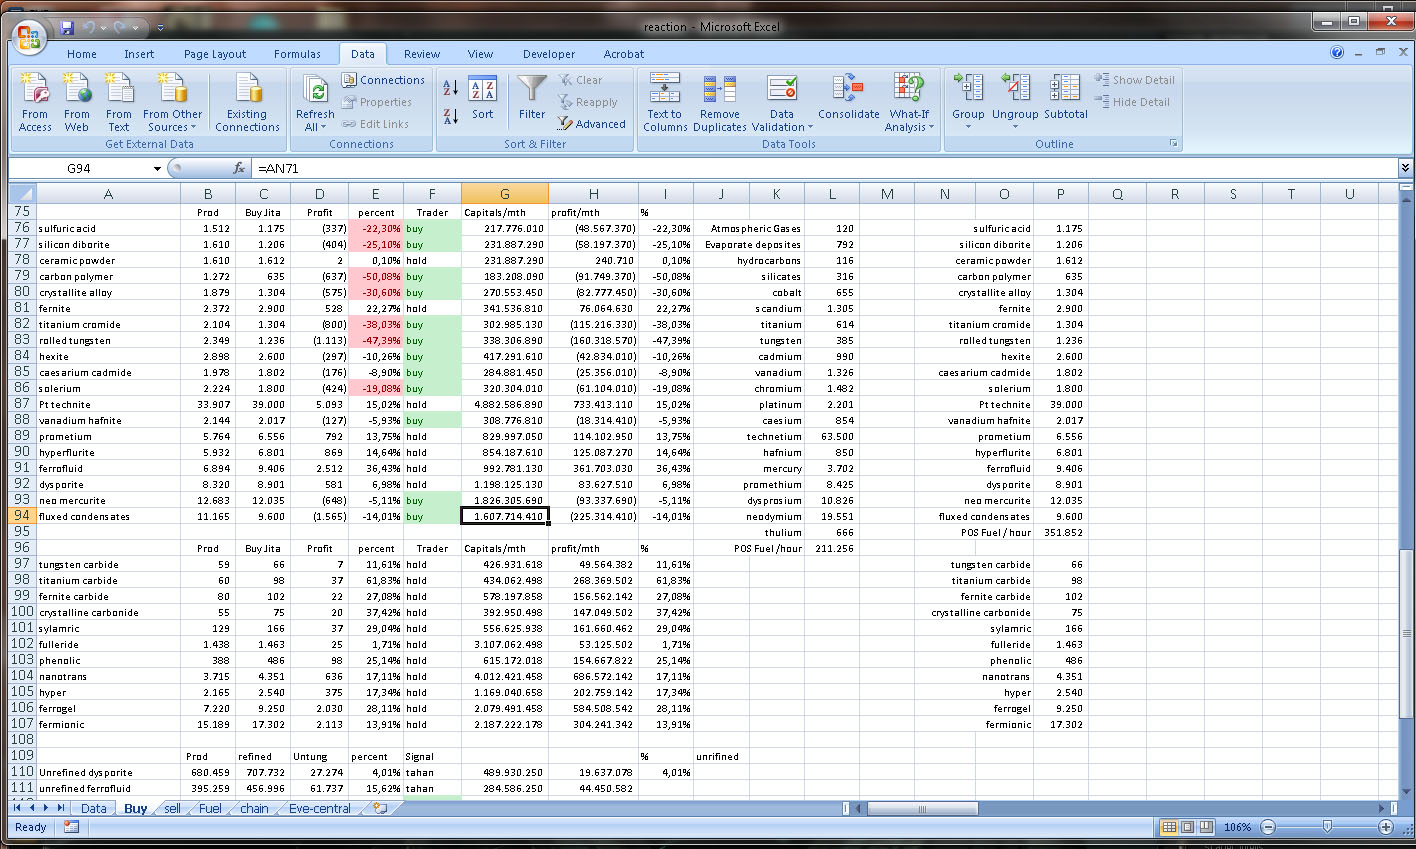Click the zoom in plus button

point(1385,827)
